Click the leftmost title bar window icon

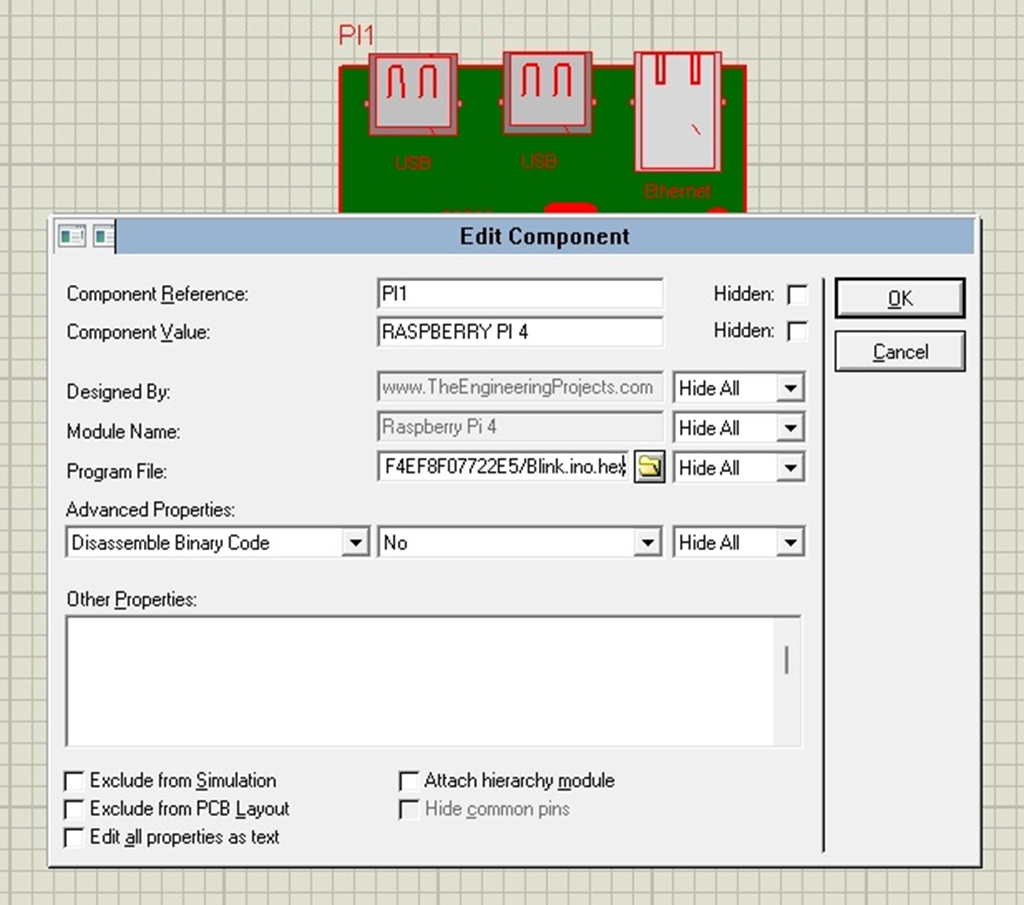(x=71, y=236)
